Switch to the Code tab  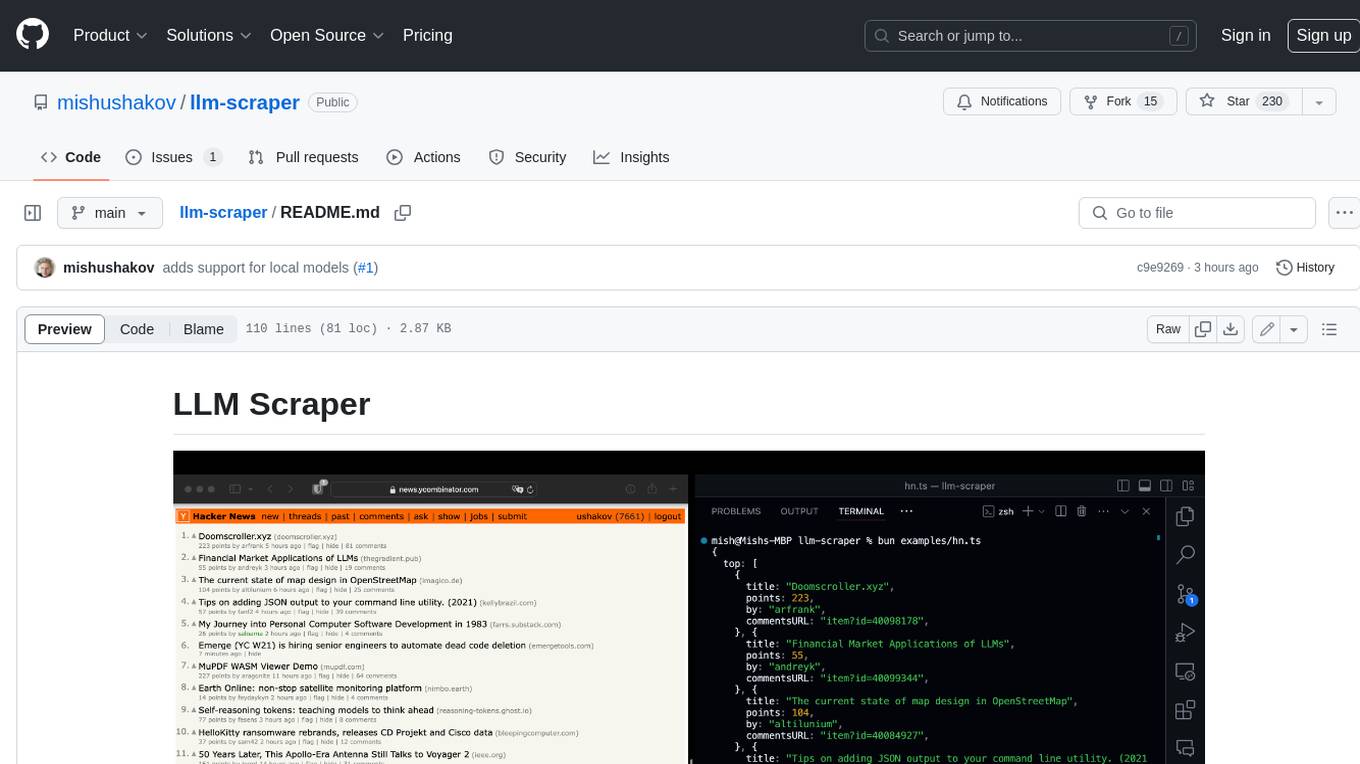point(71,157)
